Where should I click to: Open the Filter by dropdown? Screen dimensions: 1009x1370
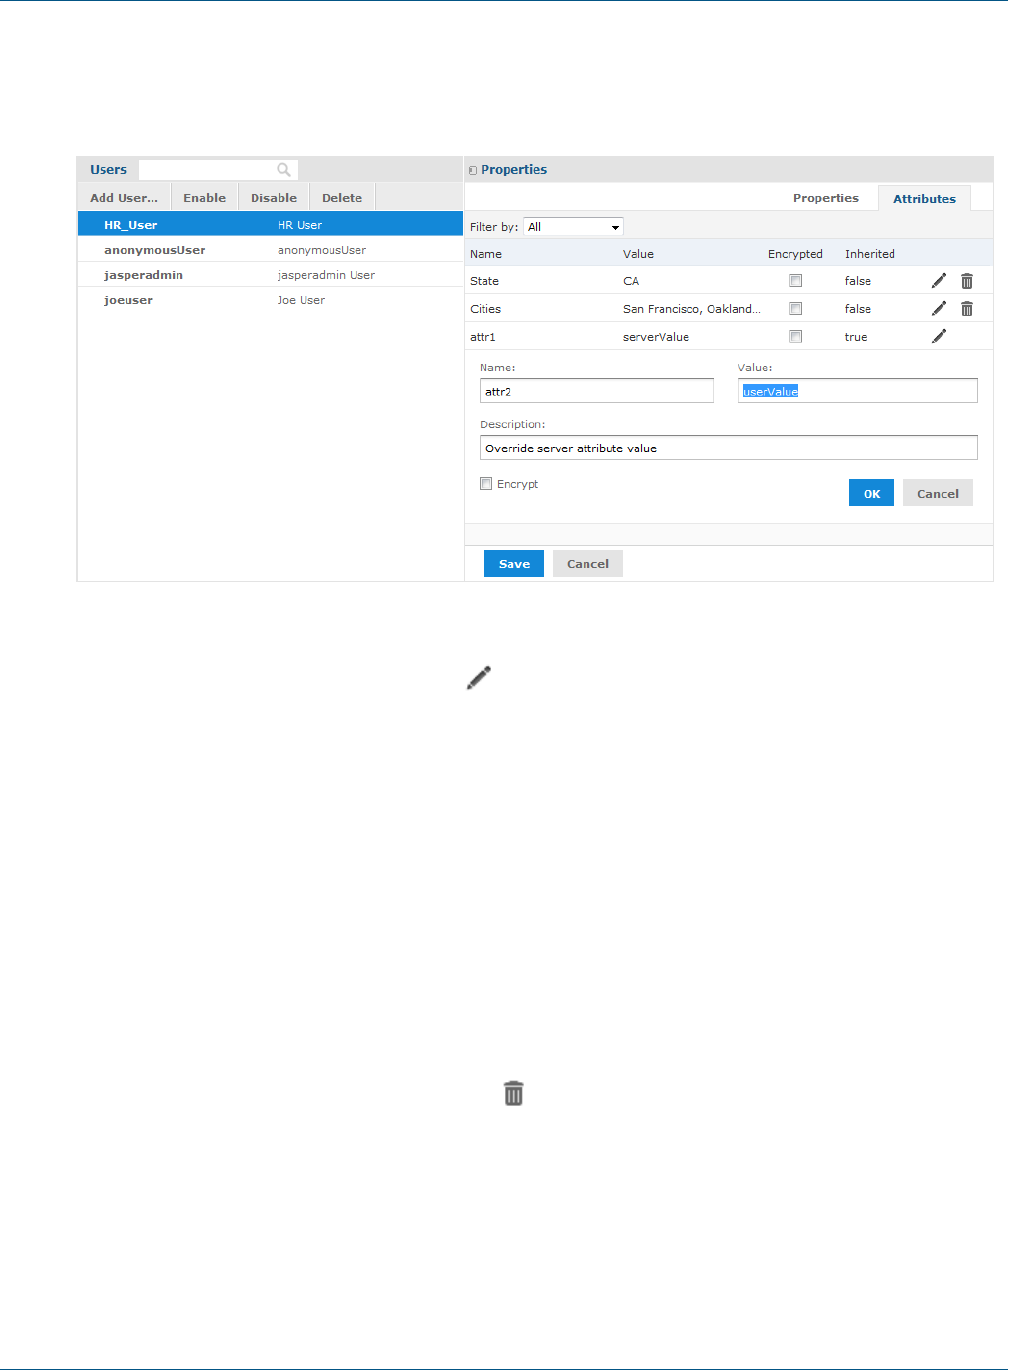pos(574,227)
